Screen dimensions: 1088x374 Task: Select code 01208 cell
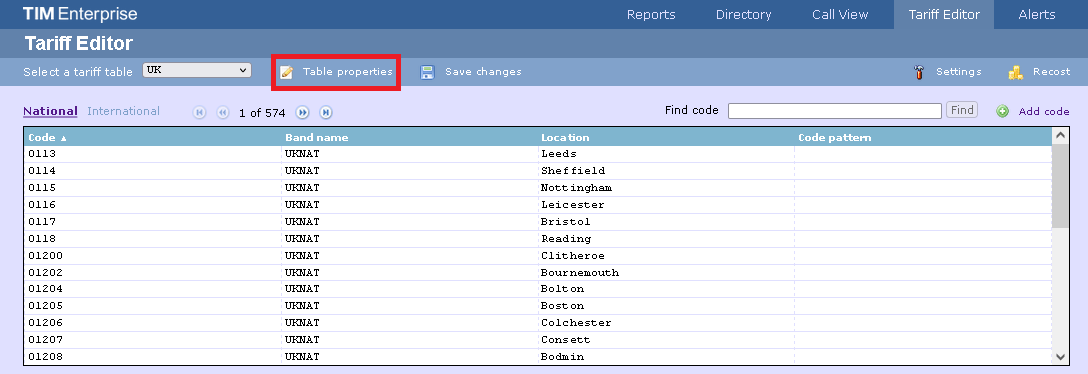(153, 357)
